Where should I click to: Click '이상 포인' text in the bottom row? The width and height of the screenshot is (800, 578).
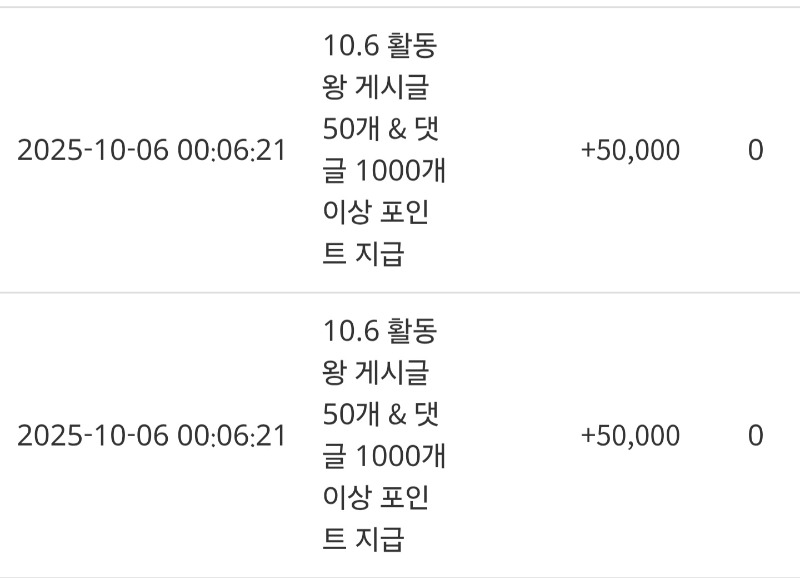[x=377, y=499]
